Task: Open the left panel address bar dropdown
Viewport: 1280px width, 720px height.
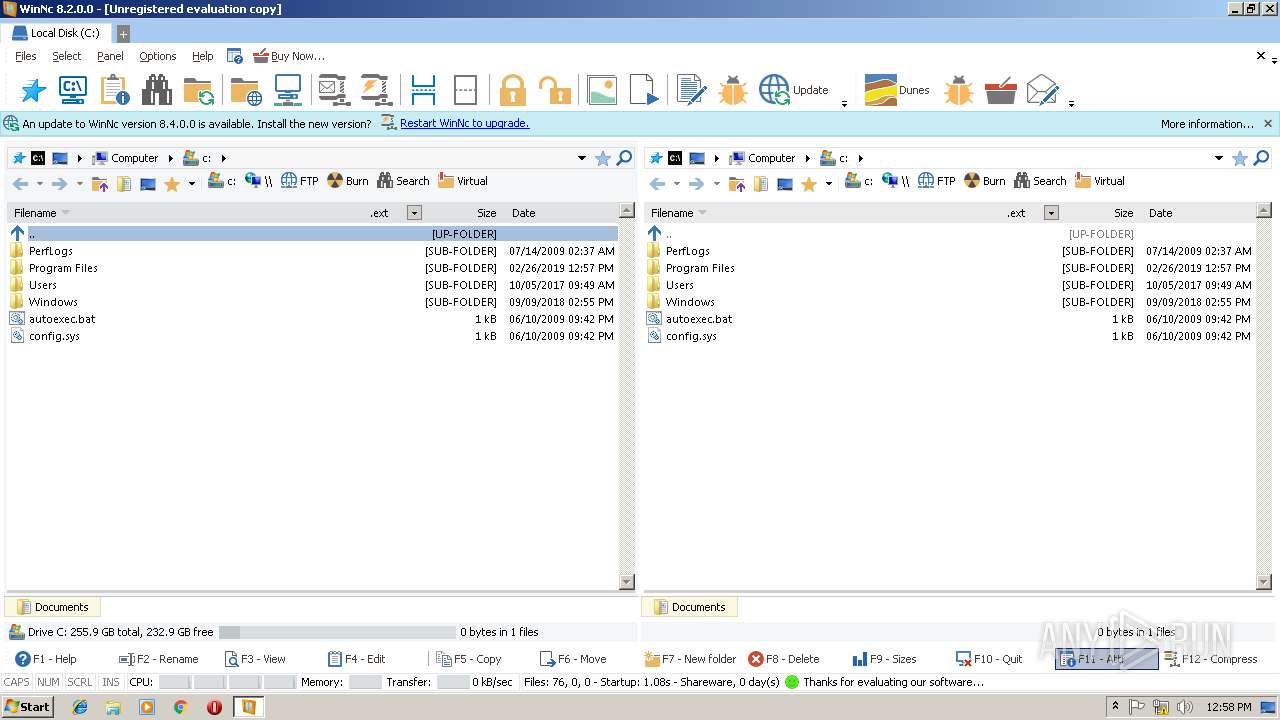Action: tap(581, 158)
